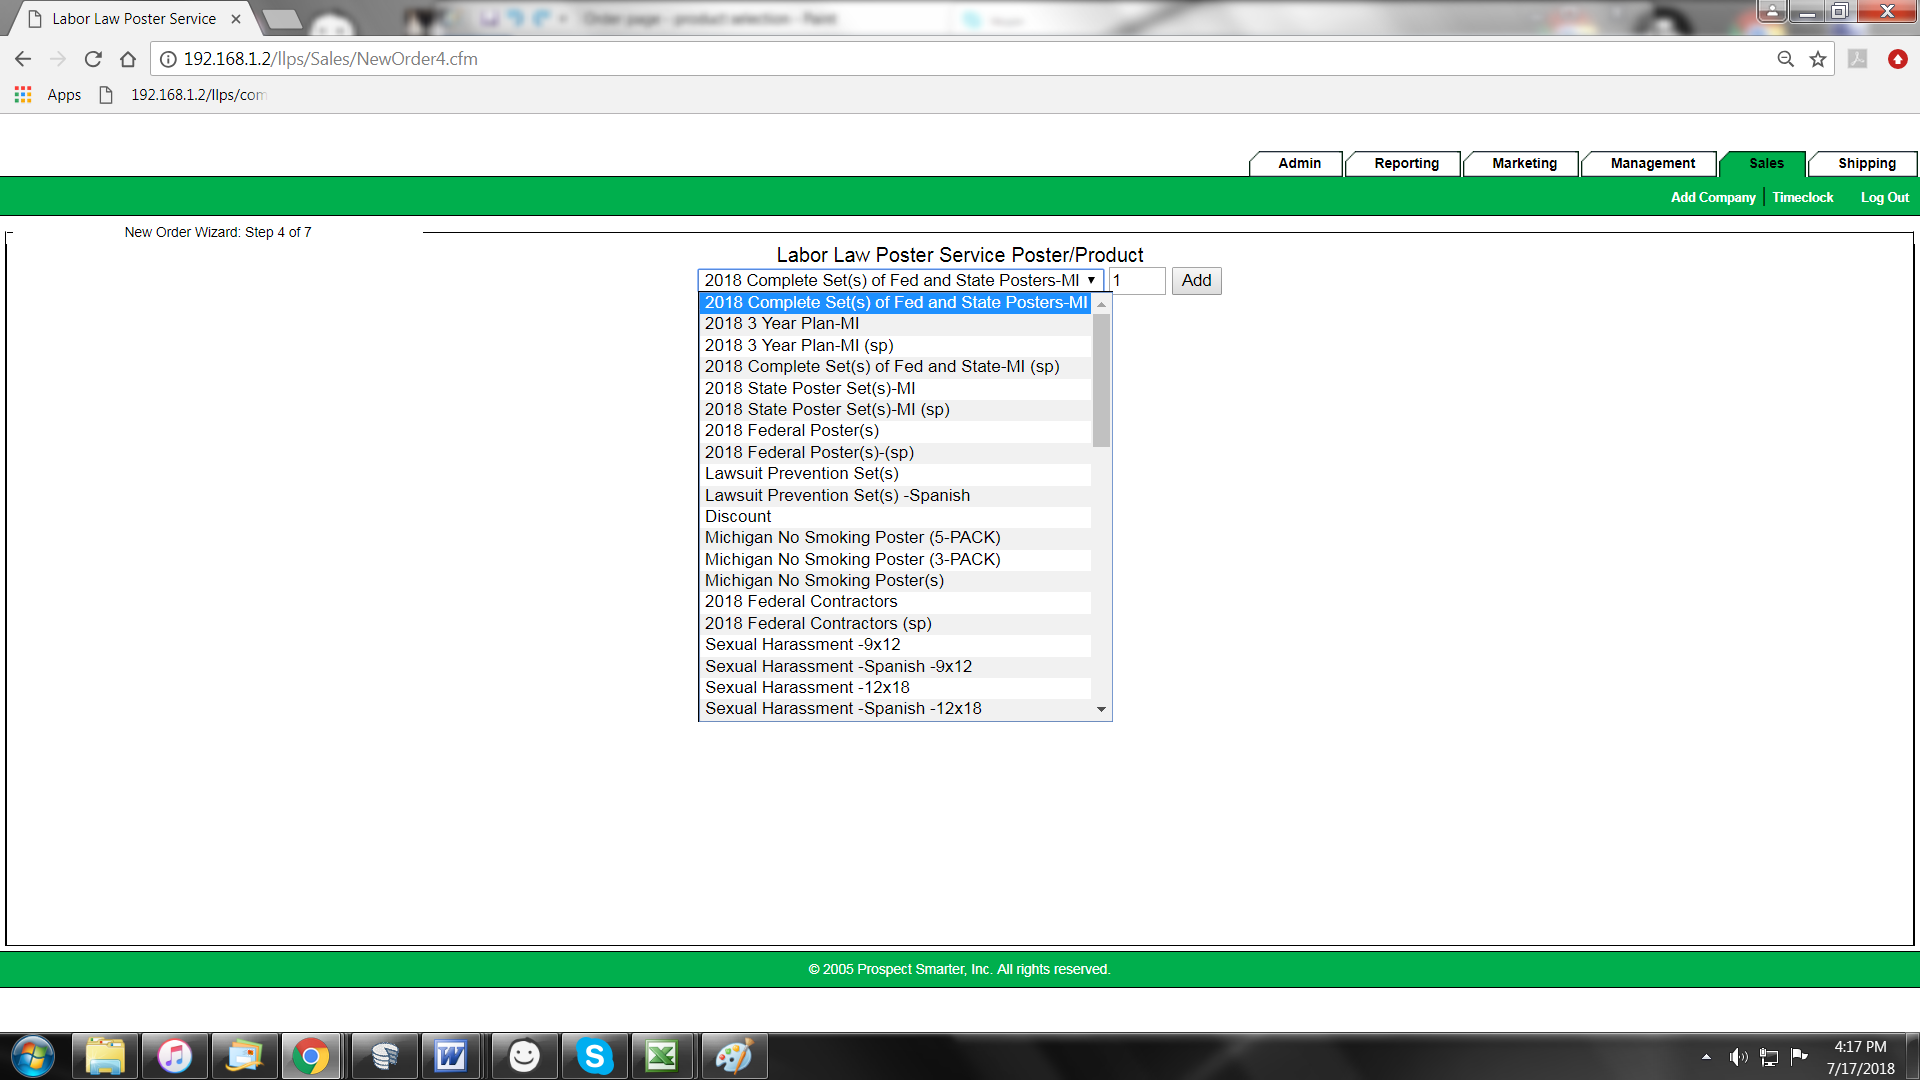This screenshot has height=1080, width=1920.
Task: Click the browser reload icon
Action: click(93, 59)
